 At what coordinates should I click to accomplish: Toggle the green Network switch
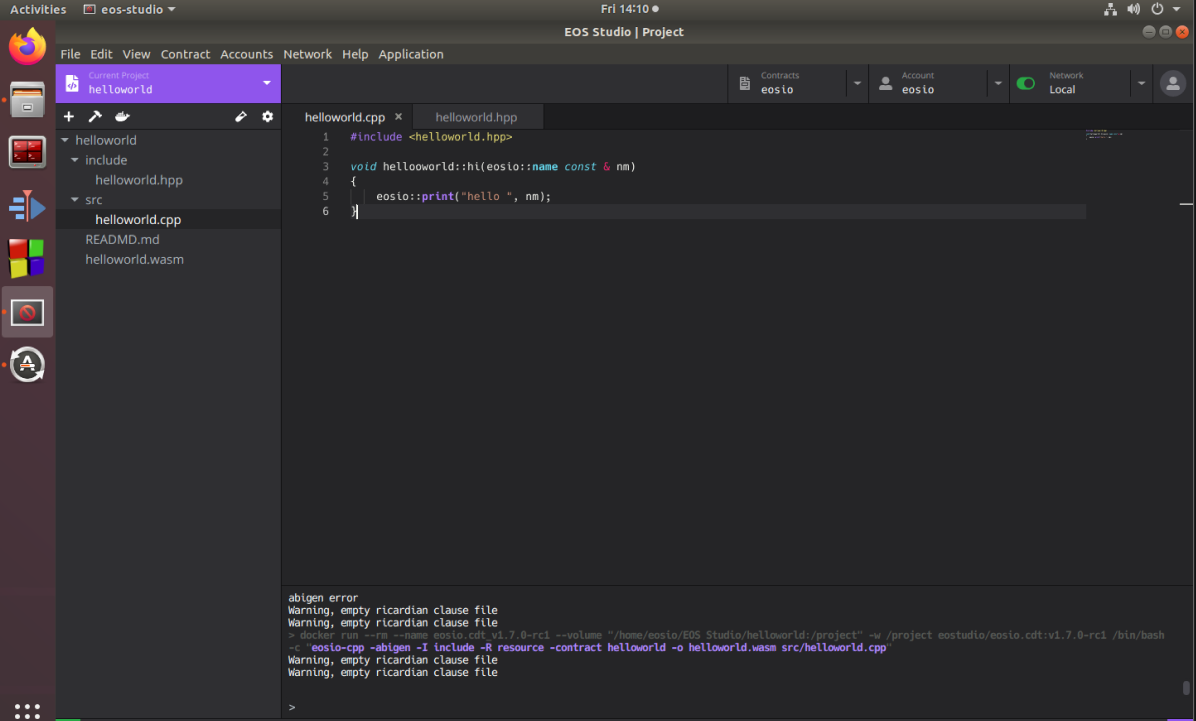pyautogui.click(x=1026, y=83)
